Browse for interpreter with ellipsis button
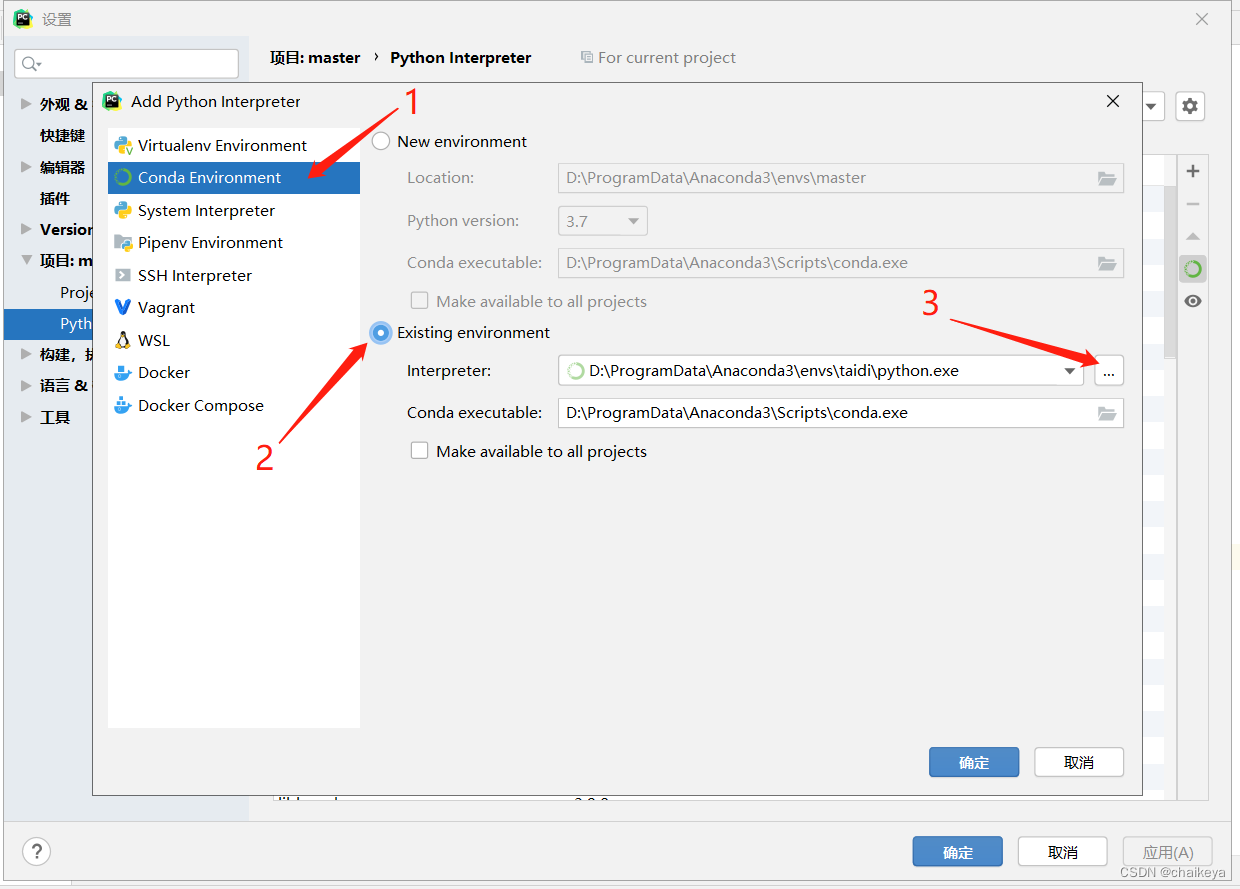The image size is (1240, 889). (x=1108, y=371)
